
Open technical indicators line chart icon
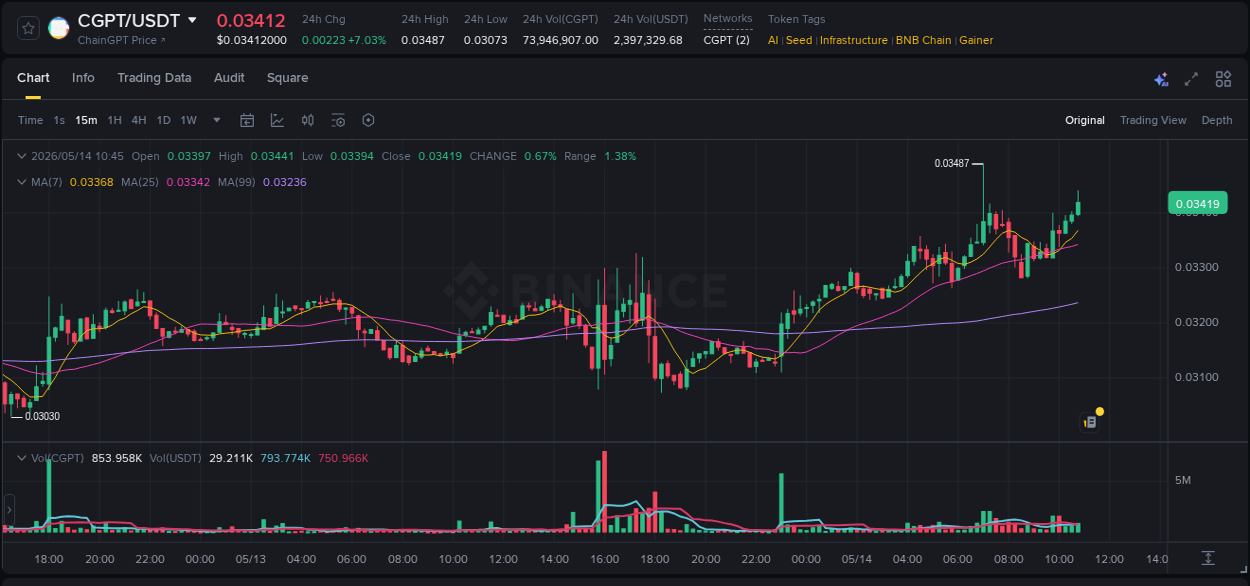(277, 120)
